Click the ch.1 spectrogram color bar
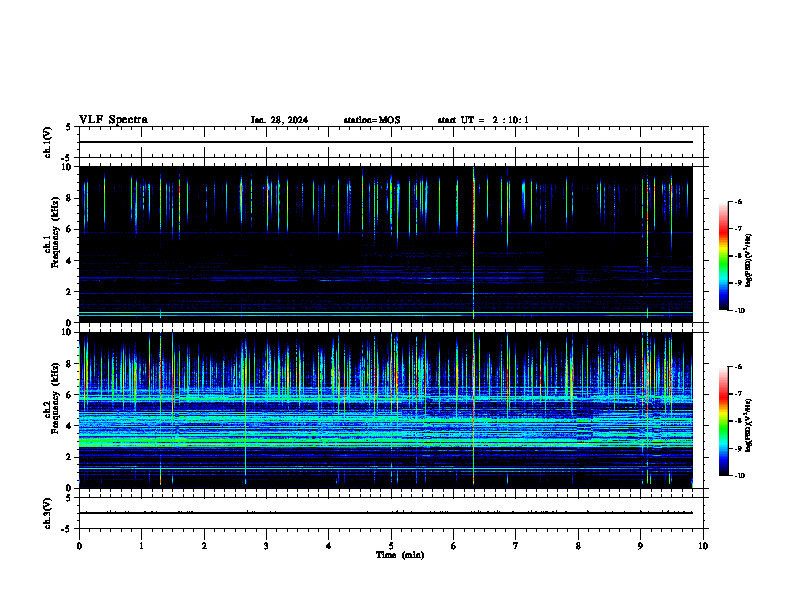The image size is (792, 612). pyautogui.click(x=724, y=256)
